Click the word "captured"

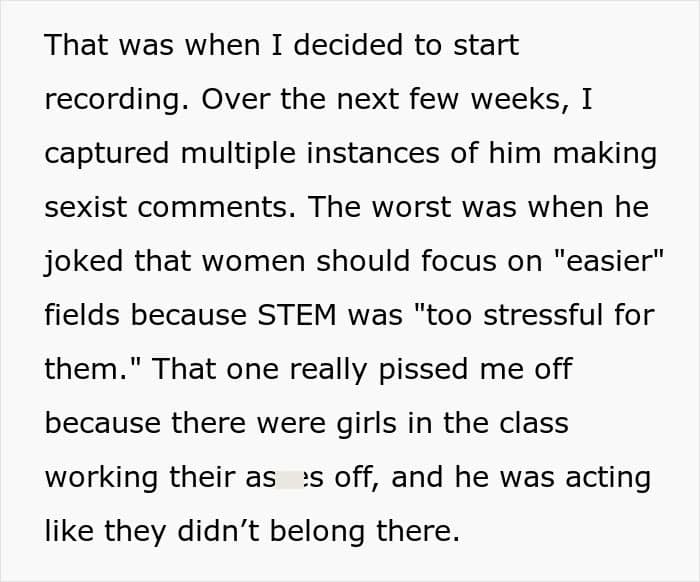point(107,154)
